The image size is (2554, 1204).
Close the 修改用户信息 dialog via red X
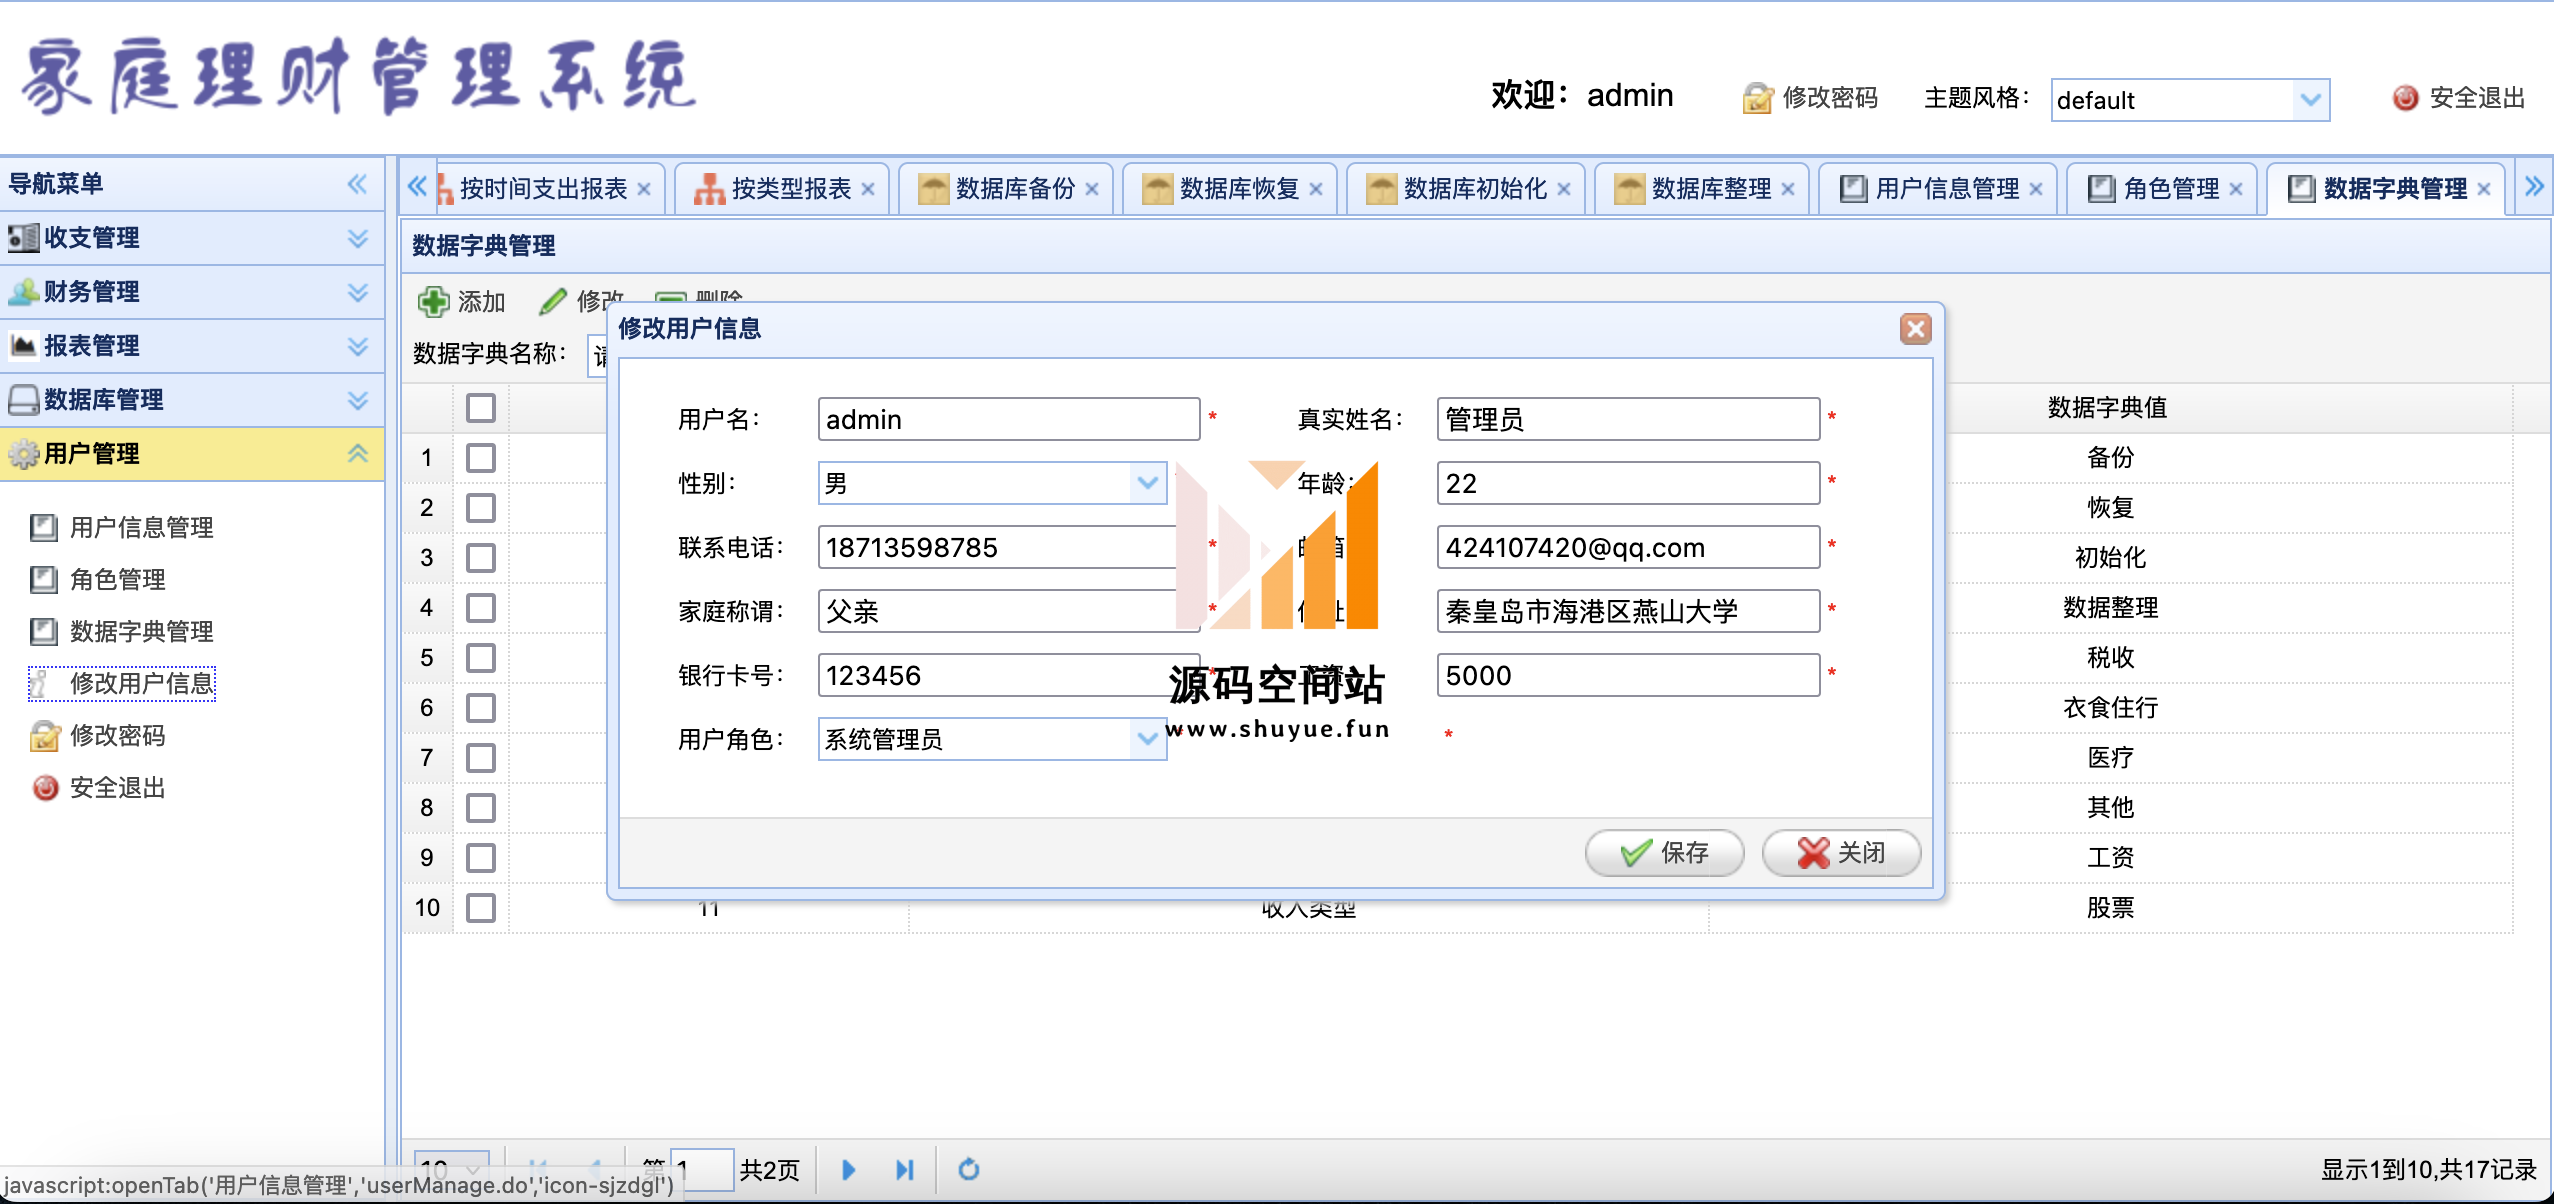[1915, 329]
